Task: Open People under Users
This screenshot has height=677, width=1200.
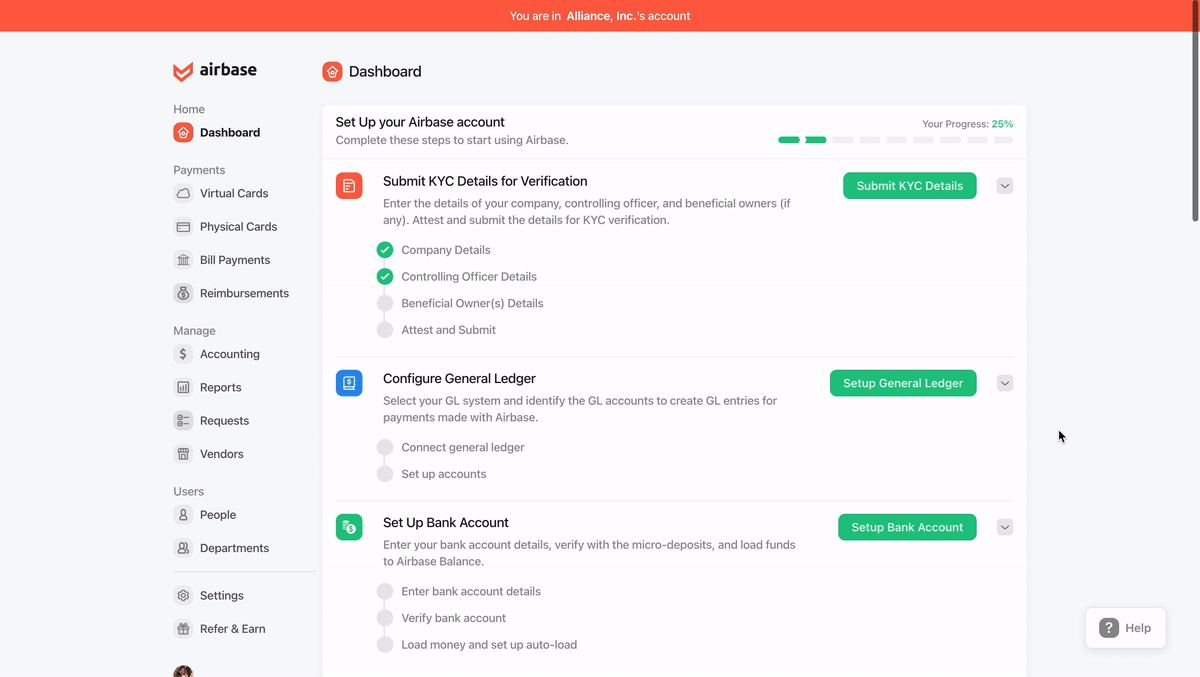Action: pos(218,515)
